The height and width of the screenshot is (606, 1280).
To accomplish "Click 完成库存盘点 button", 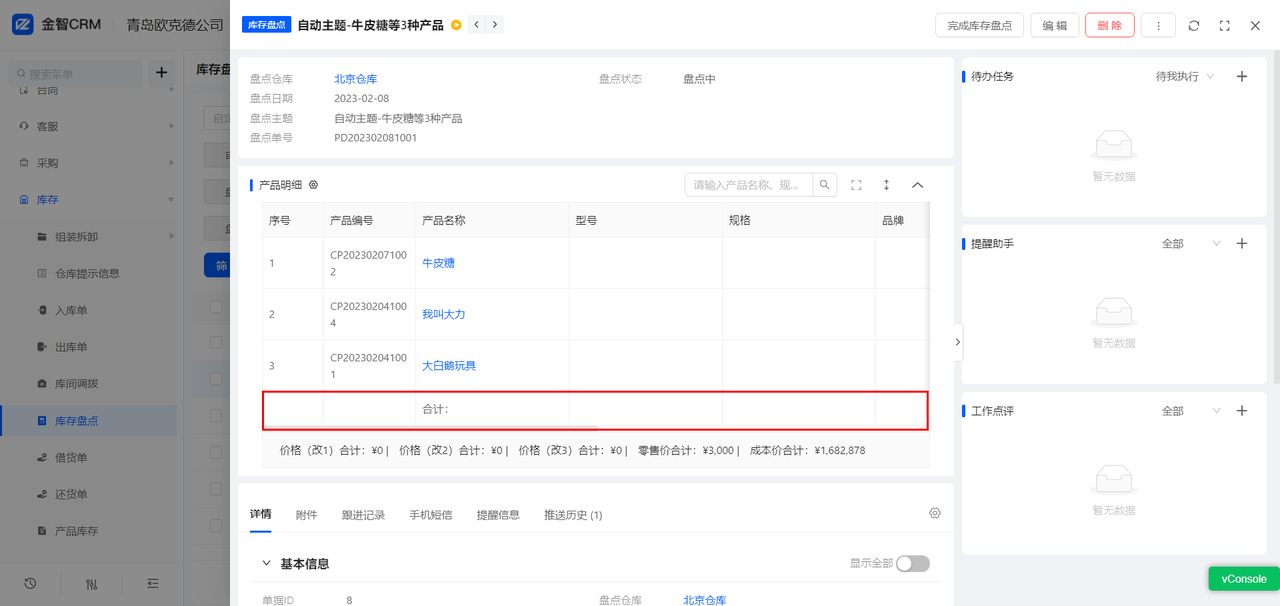I will (979, 25).
